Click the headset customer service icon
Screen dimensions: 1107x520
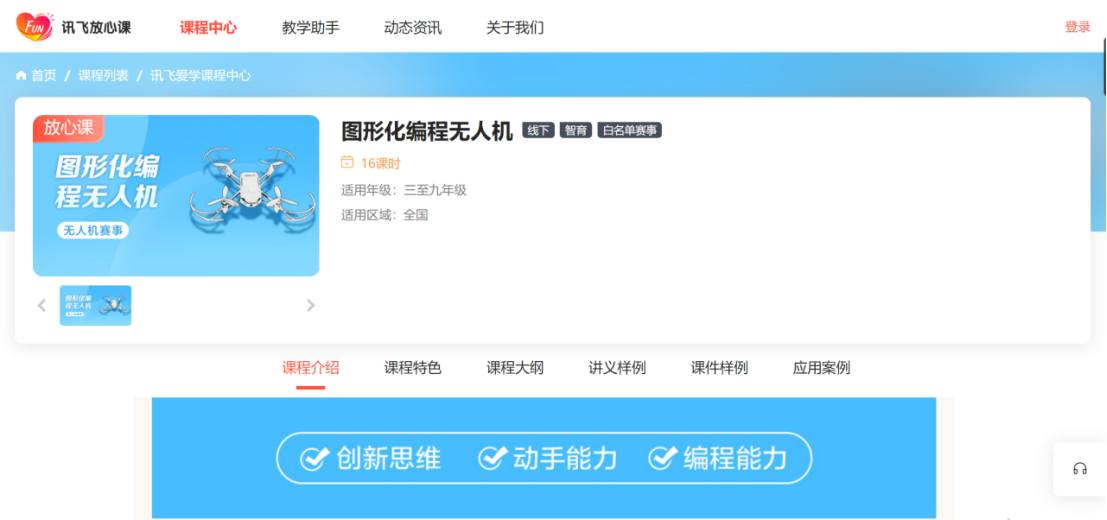1079,469
